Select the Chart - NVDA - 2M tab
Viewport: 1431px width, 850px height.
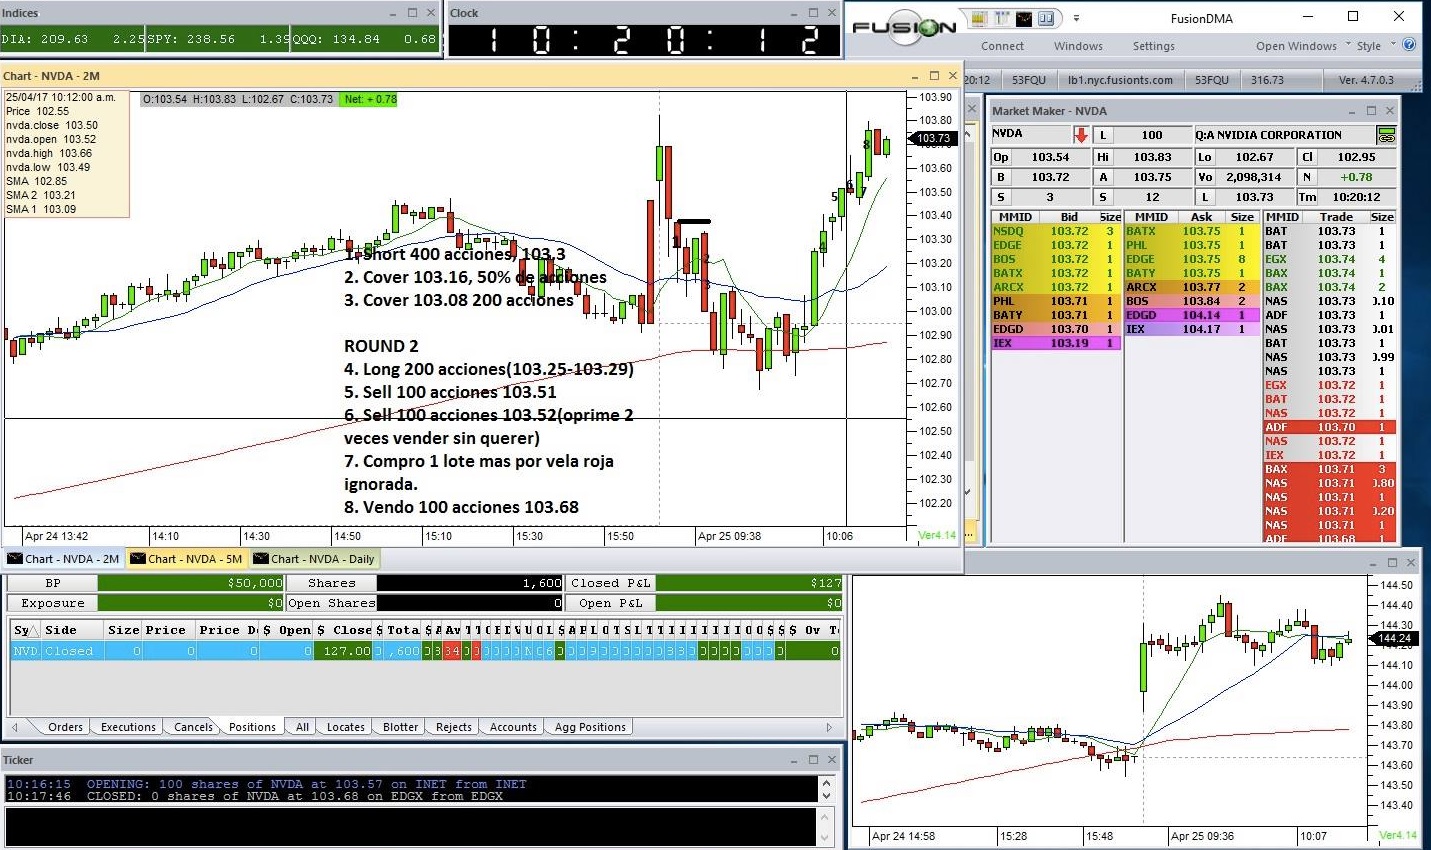(x=63, y=559)
